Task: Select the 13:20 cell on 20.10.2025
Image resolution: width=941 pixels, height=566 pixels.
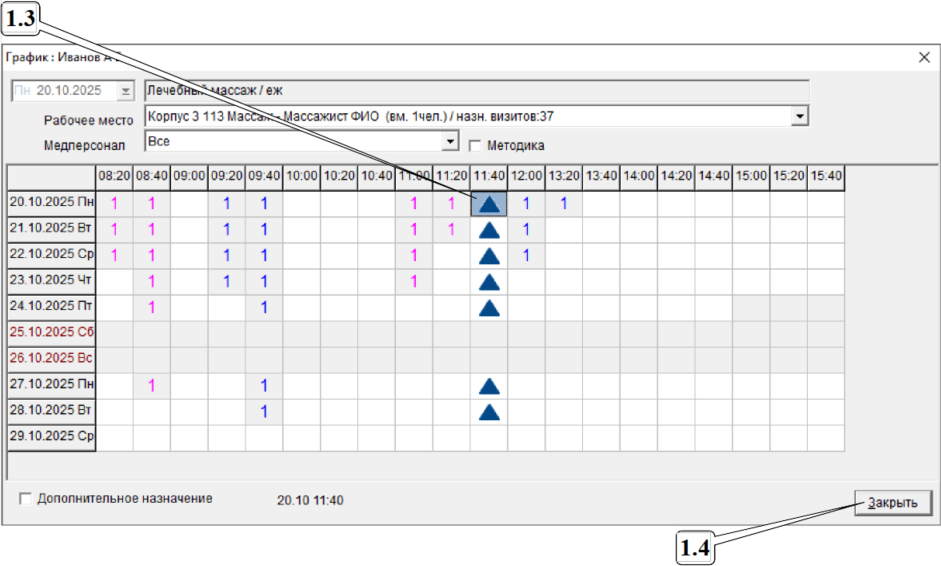Action: click(x=564, y=204)
